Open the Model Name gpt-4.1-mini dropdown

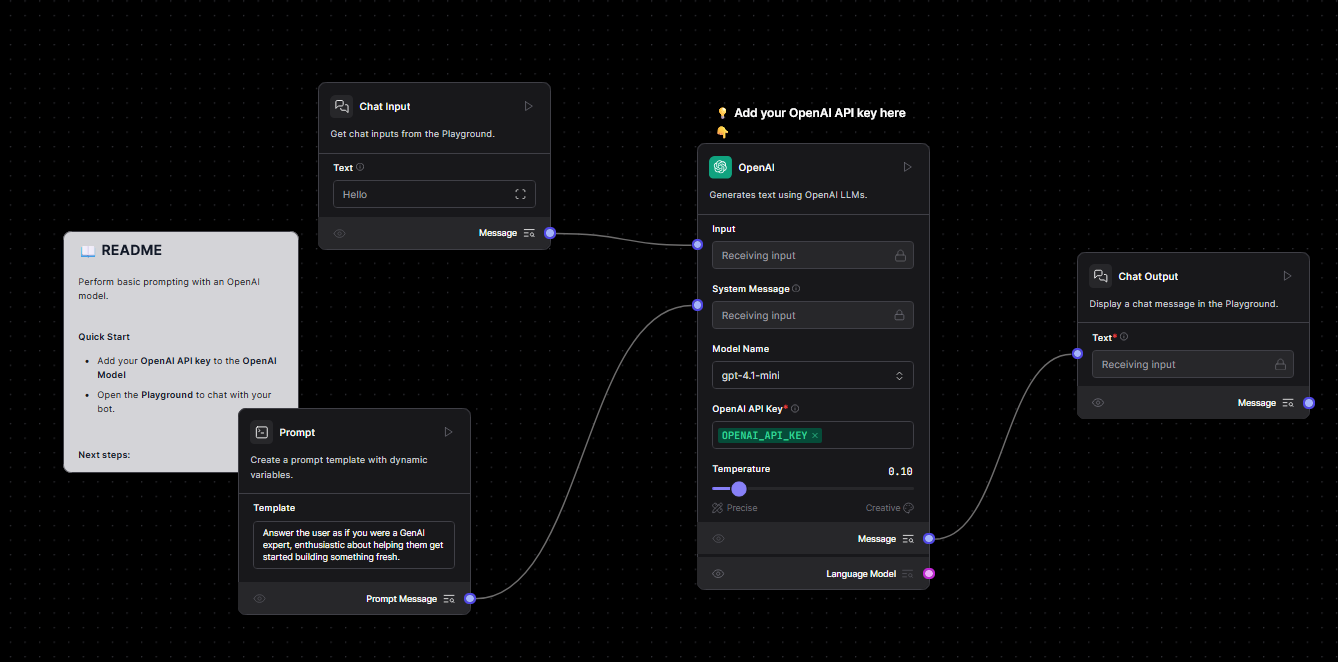click(x=813, y=375)
